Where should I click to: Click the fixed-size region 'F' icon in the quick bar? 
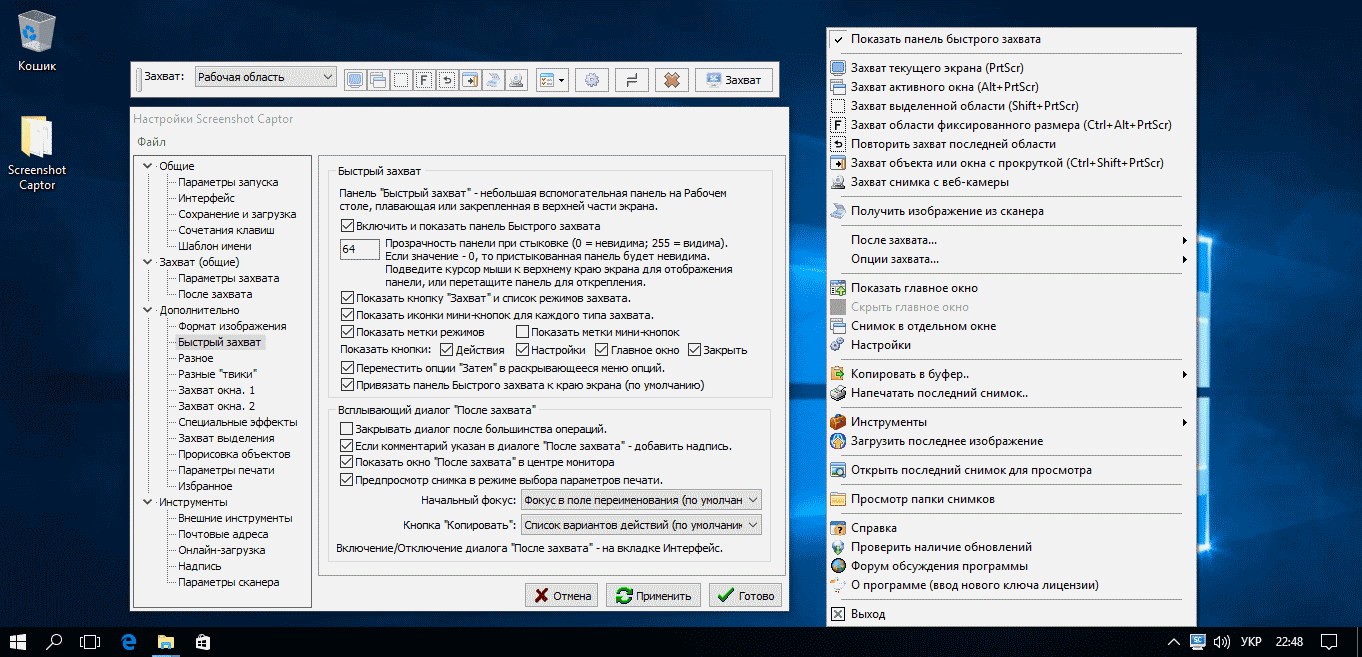click(x=424, y=81)
